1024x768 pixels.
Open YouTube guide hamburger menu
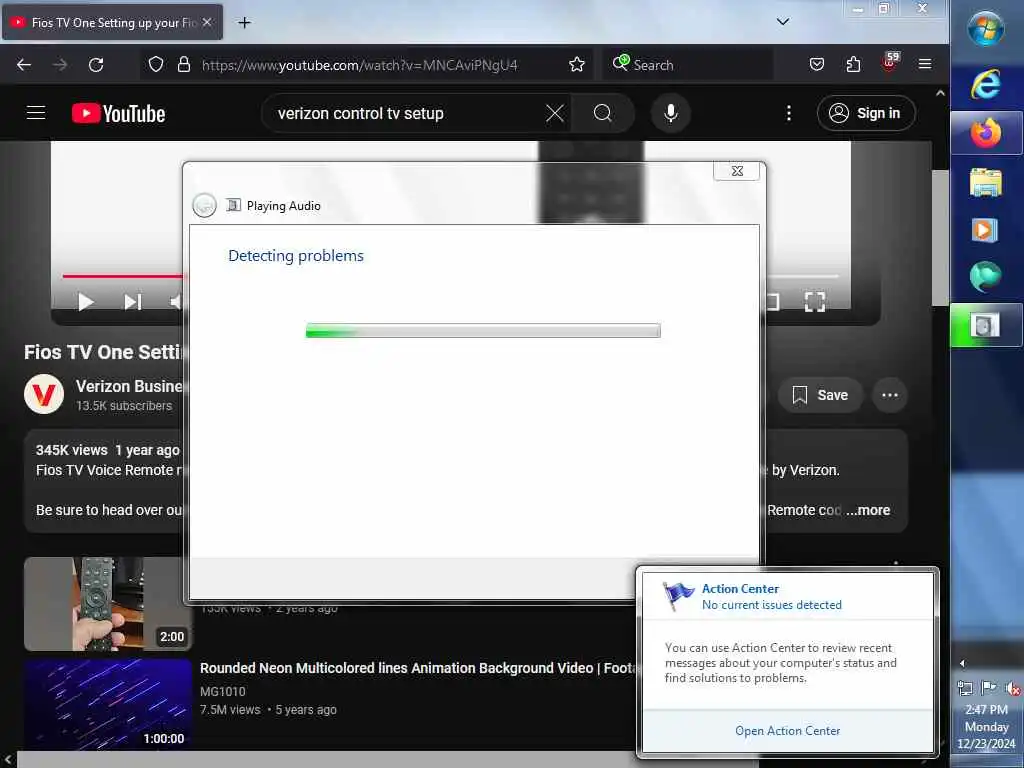coord(36,113)
